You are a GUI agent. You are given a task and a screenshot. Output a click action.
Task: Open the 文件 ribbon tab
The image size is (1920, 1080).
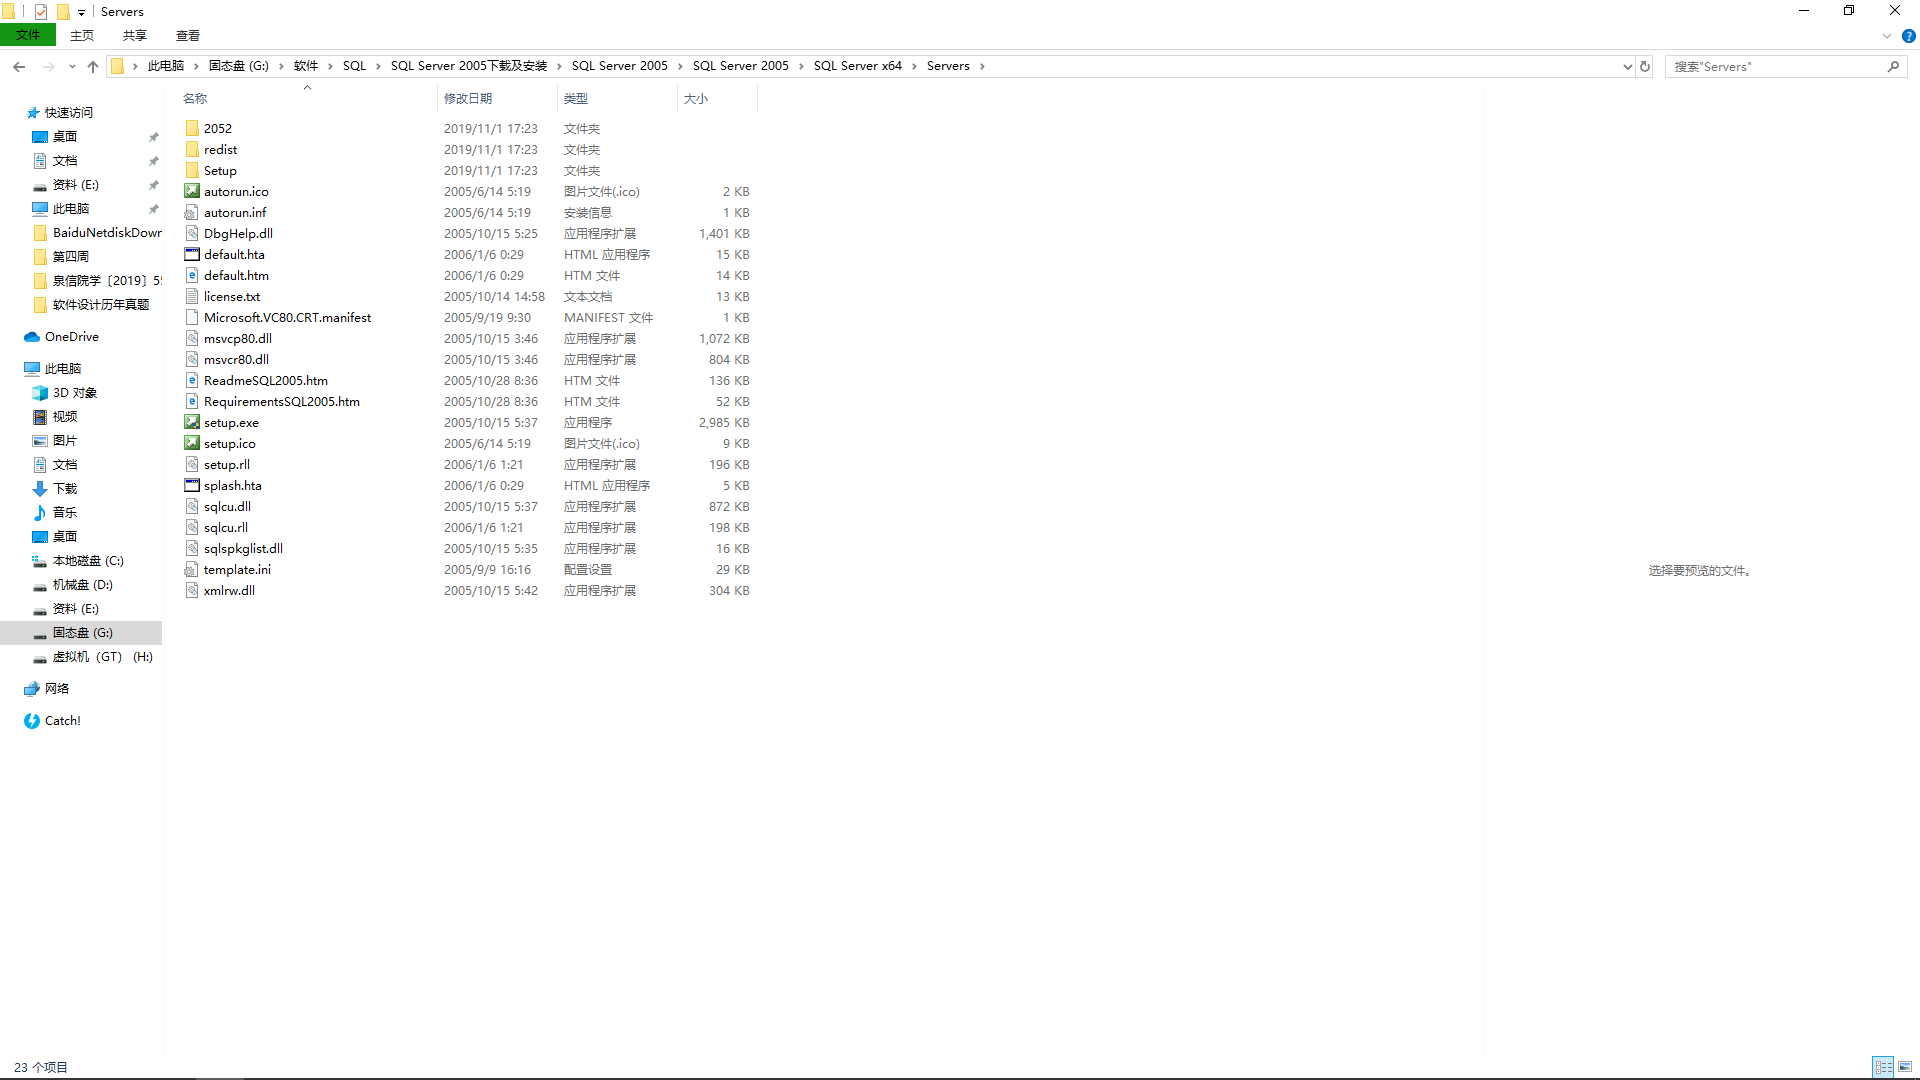coord(28,35)
